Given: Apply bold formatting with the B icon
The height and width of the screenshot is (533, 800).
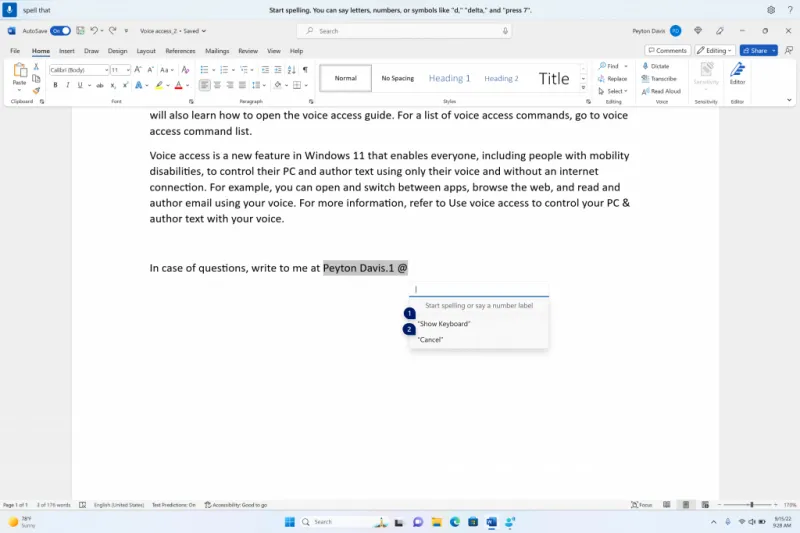Looking at the screenshot, I should [55, 85].
